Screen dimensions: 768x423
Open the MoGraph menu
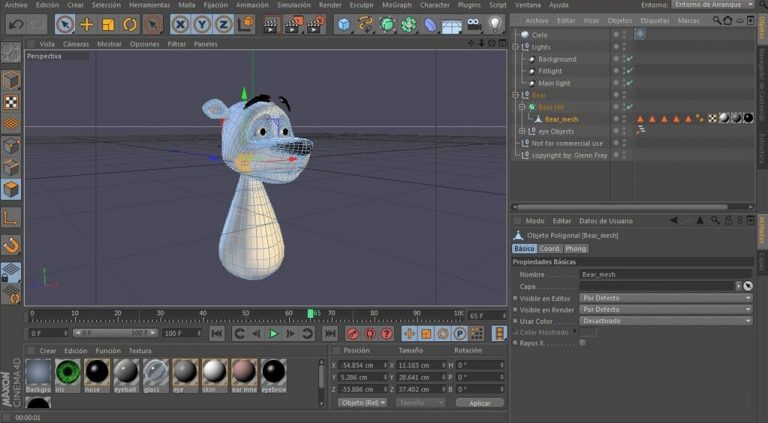[397, 5]
